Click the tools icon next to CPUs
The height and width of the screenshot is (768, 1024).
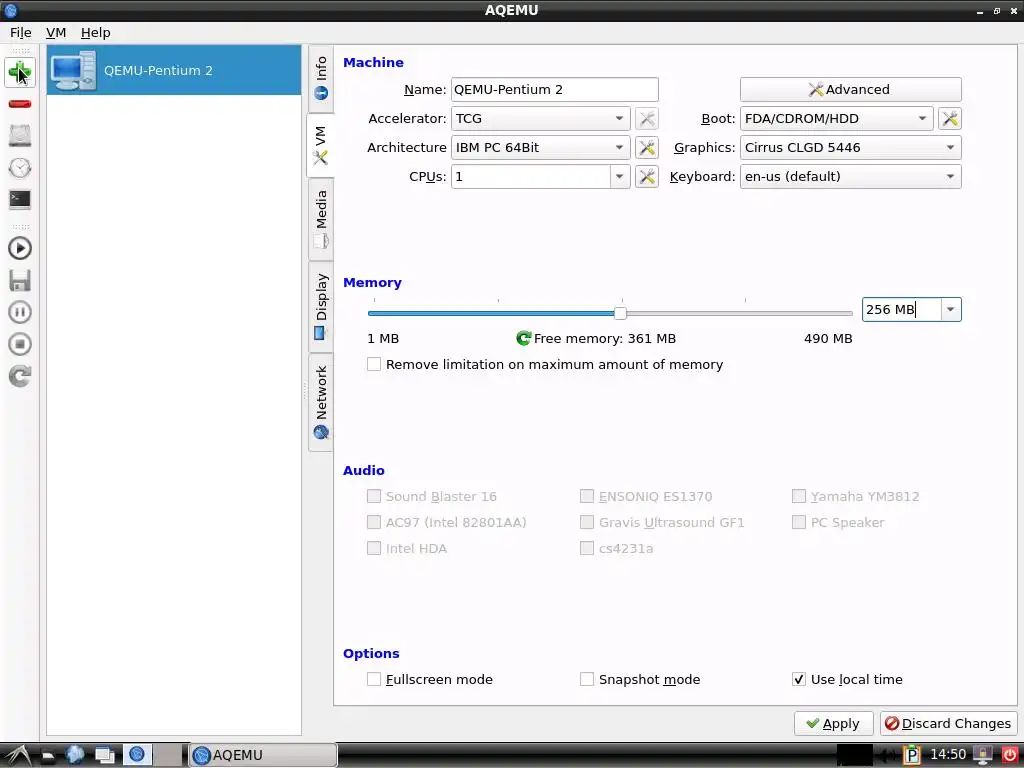point(647,176)
